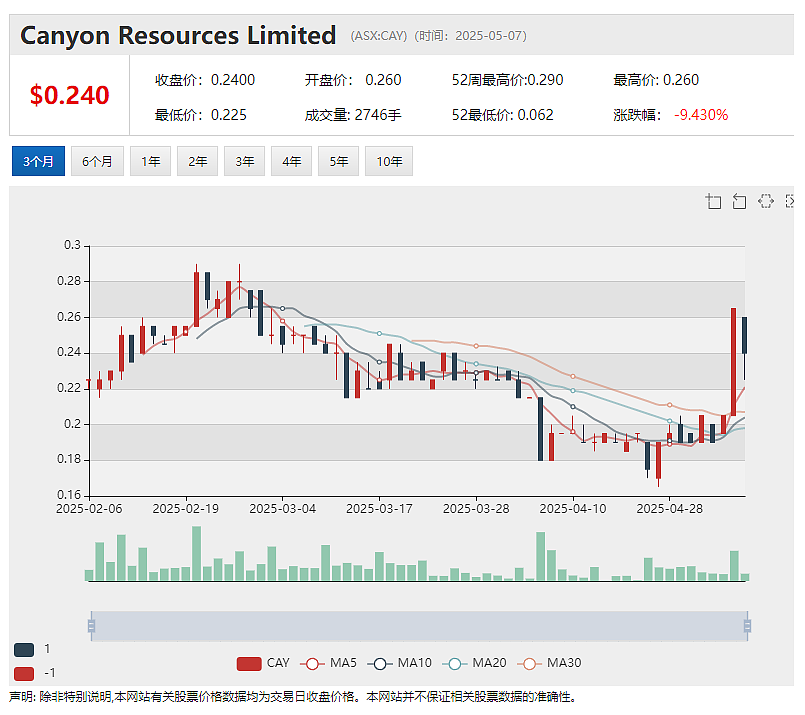Click the data zoom range bar

coord(419,626)
